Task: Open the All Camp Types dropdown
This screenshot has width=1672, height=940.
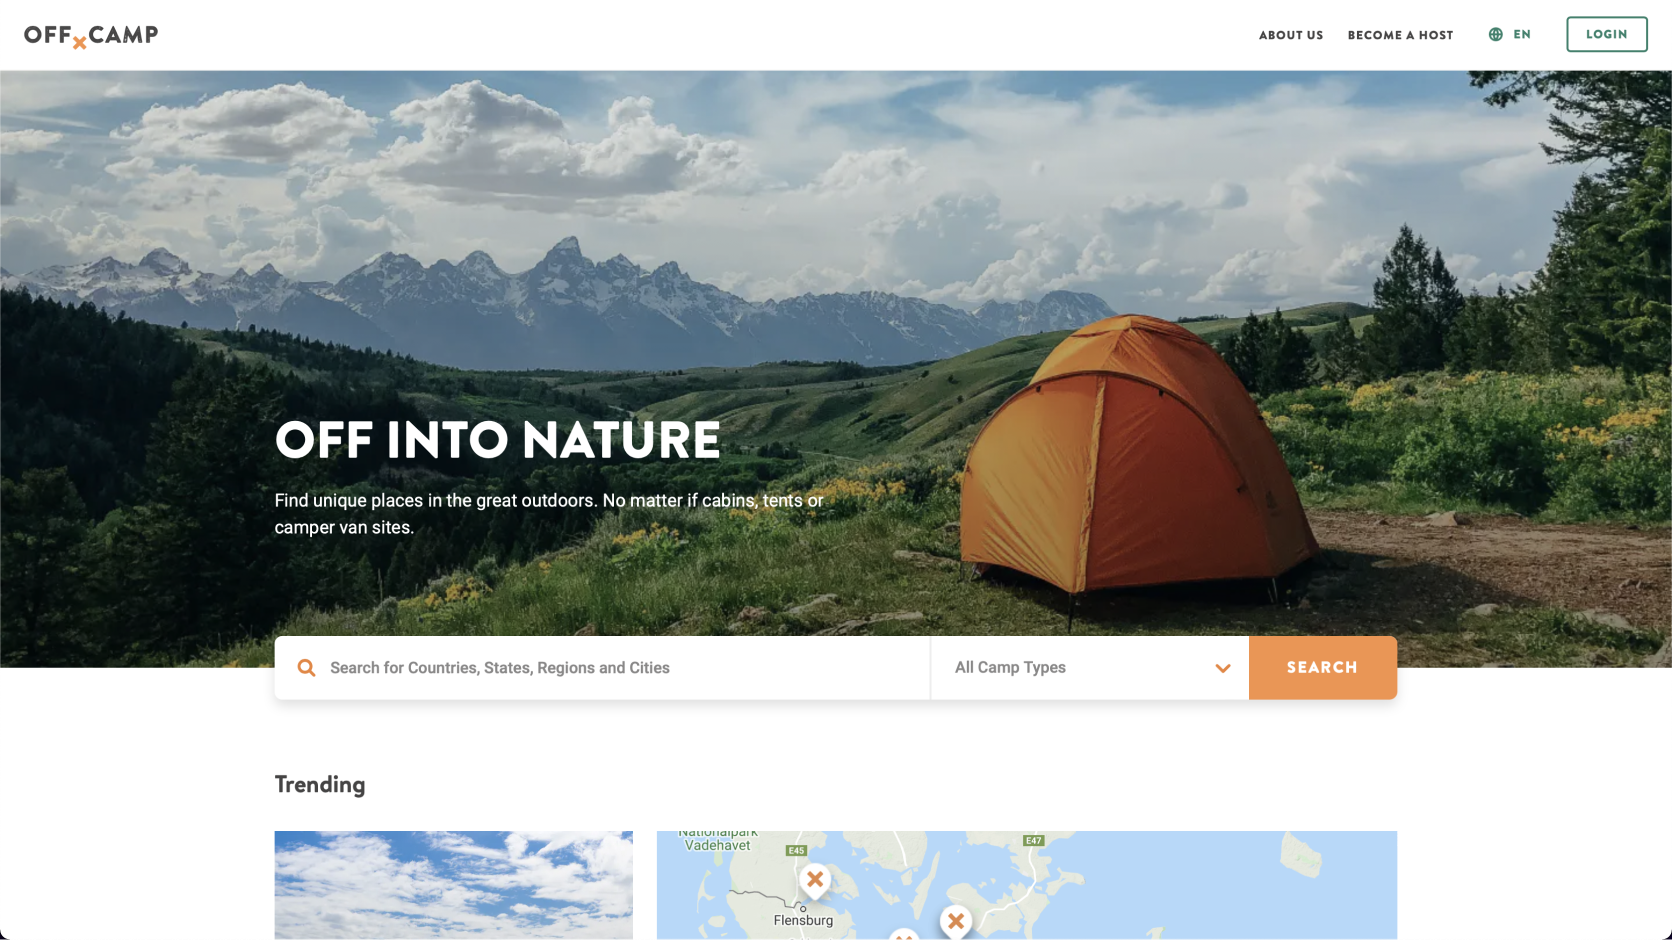Action: coord(1090,668)
